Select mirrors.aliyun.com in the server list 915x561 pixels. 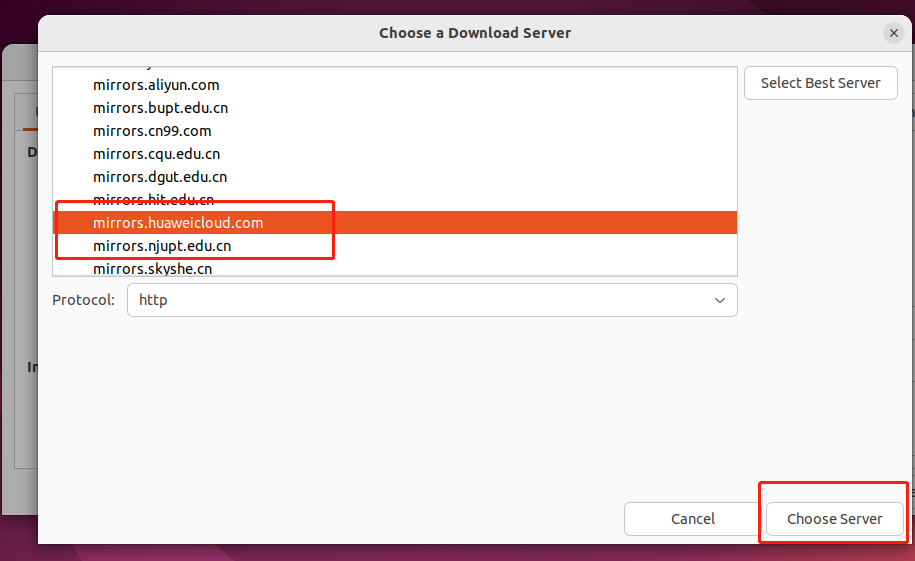[156, 85]
